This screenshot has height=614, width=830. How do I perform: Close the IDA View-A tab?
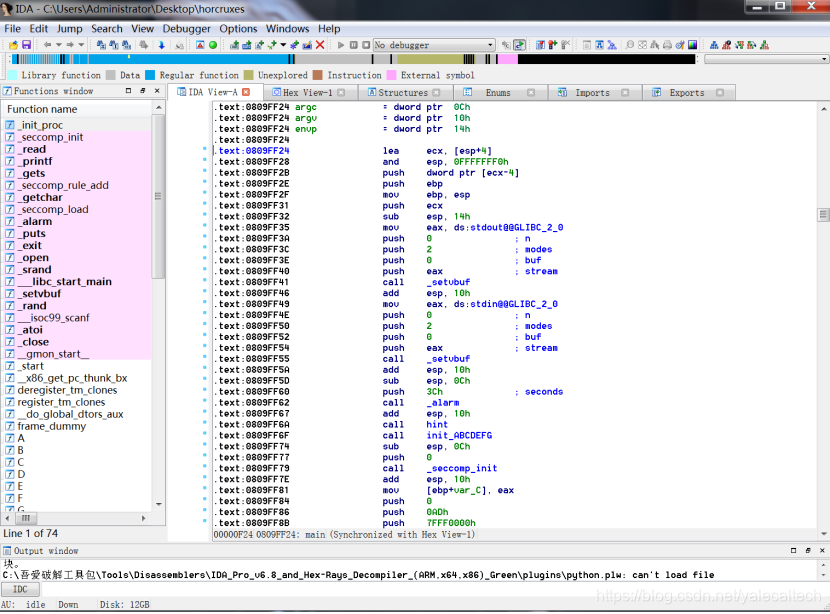pos(246,92)
